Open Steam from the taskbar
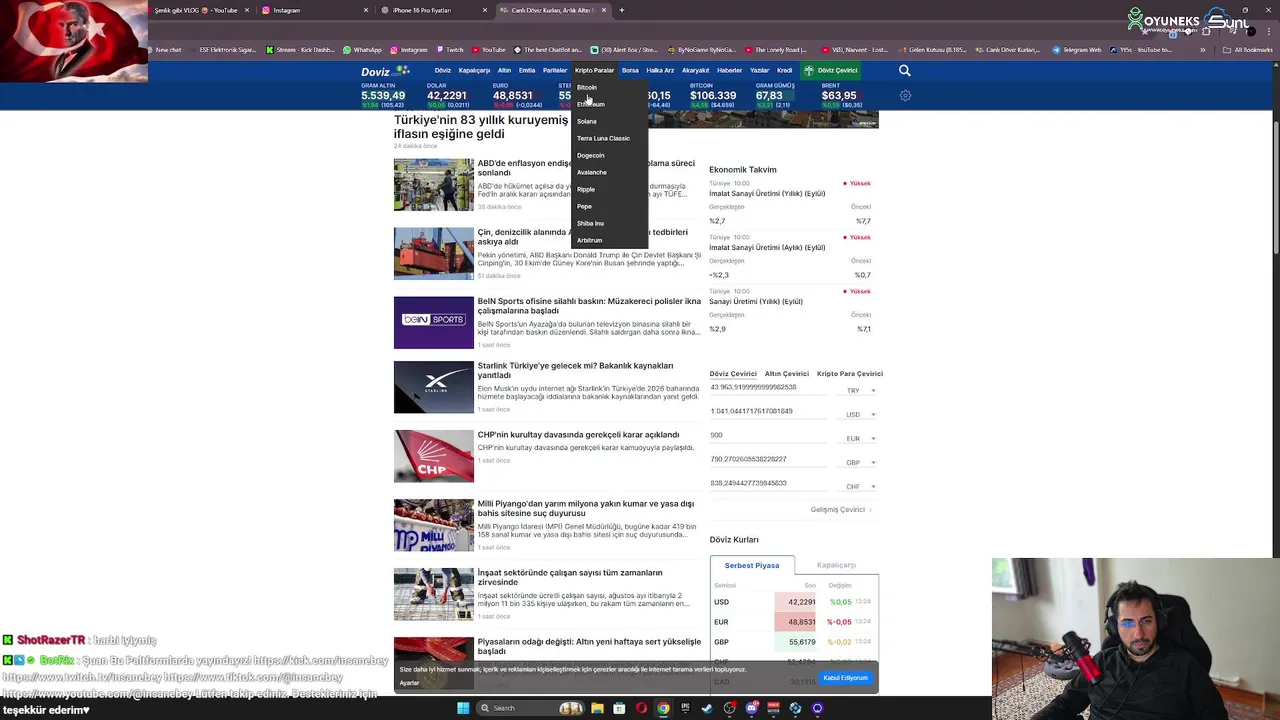This screenshot has width=1280, height=720. click(x=707, y=708)
